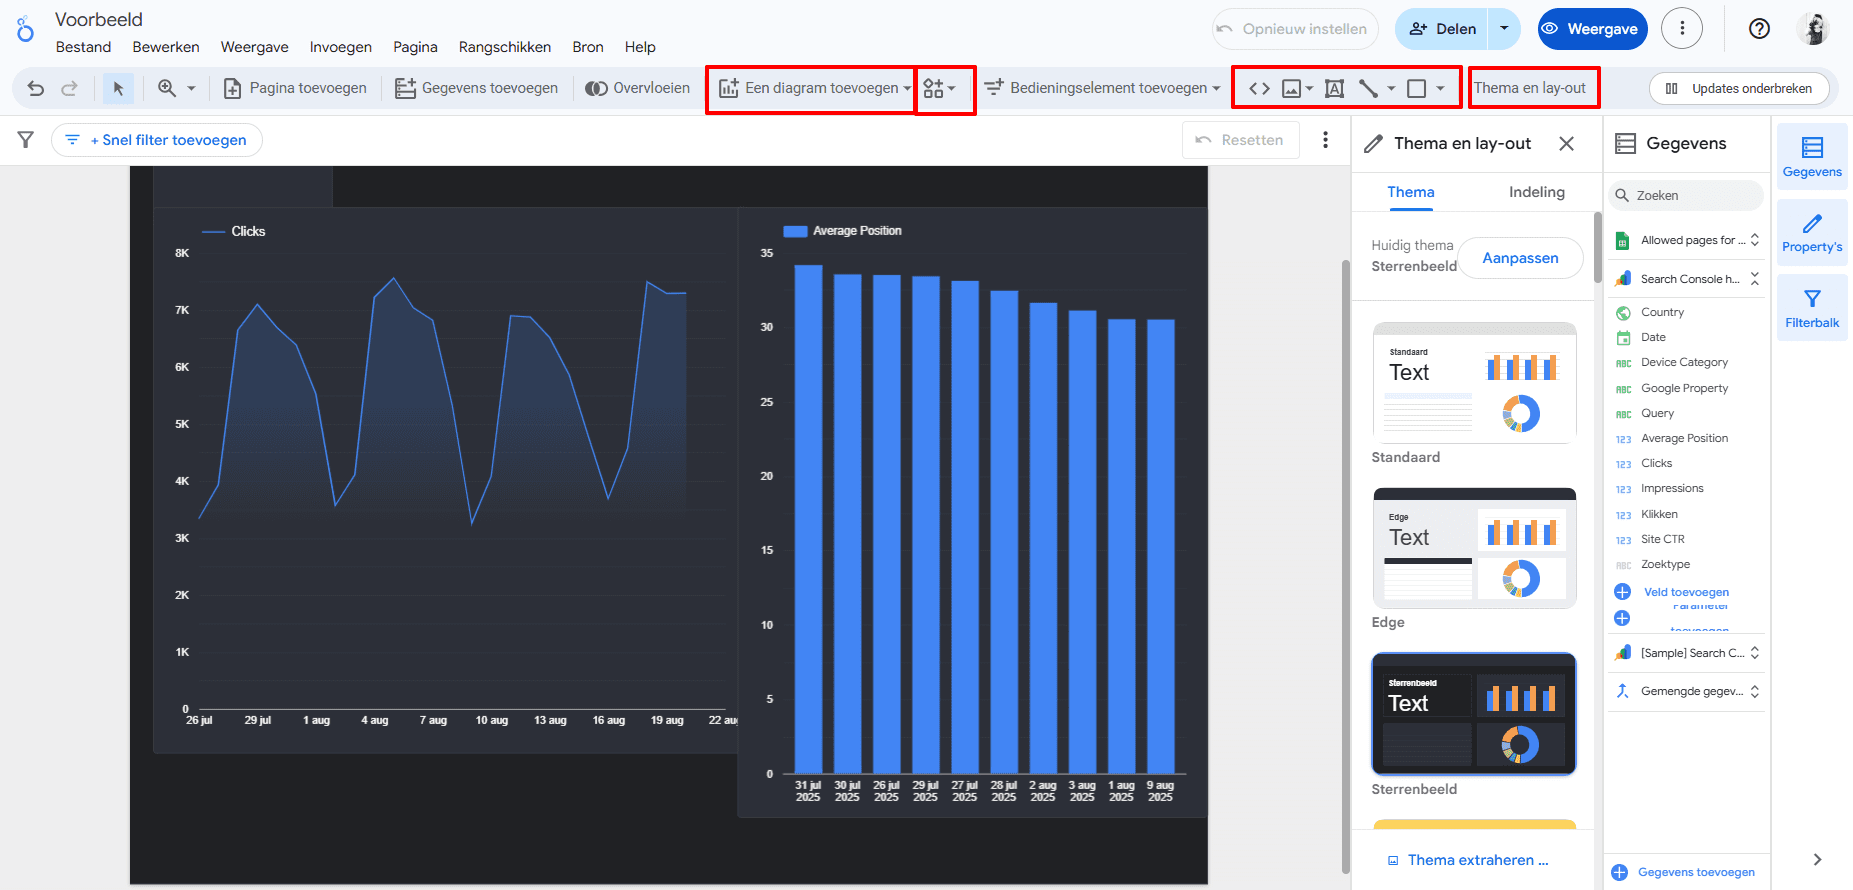
Task: Select the Standaard theme thumbnail
Action: pyautogui.click(x=1475, y=383)
